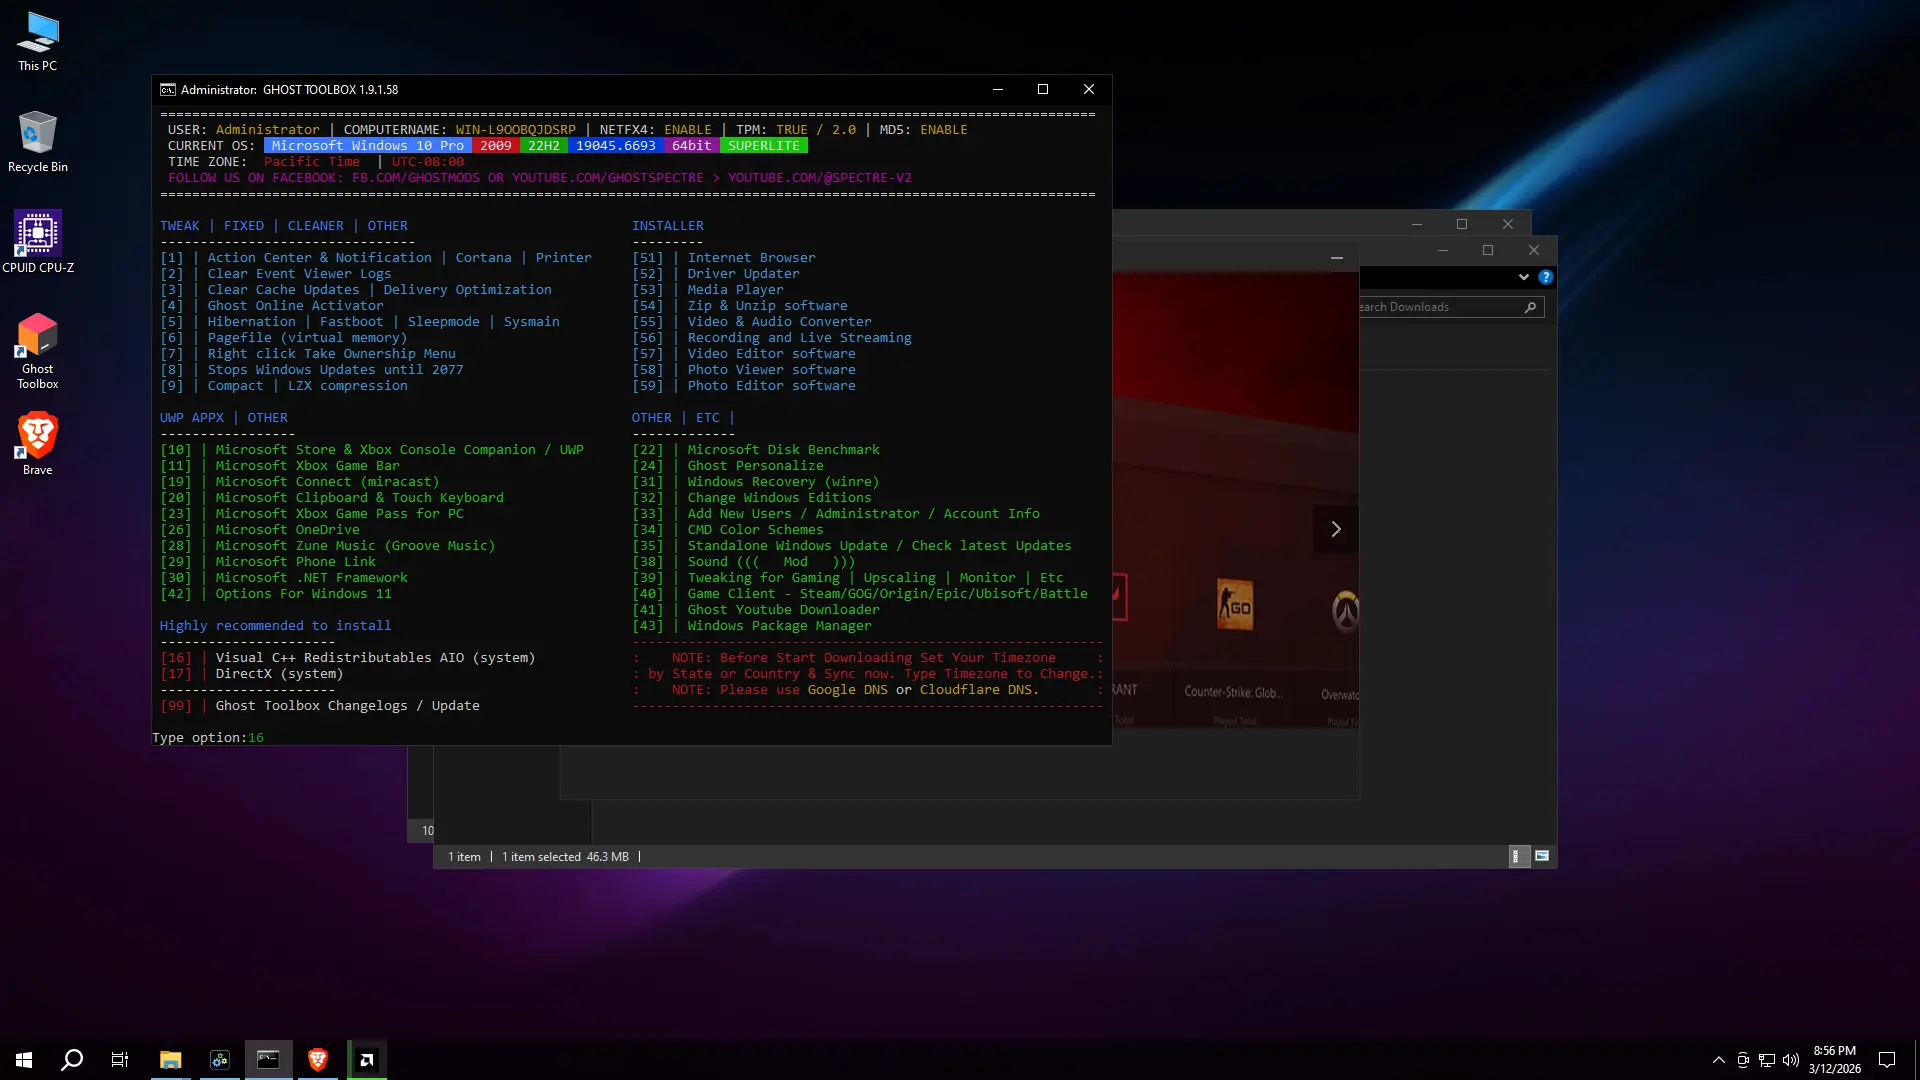Open the Windows Start menu
The image size is (1920, 1080).
click(24, 1060)
